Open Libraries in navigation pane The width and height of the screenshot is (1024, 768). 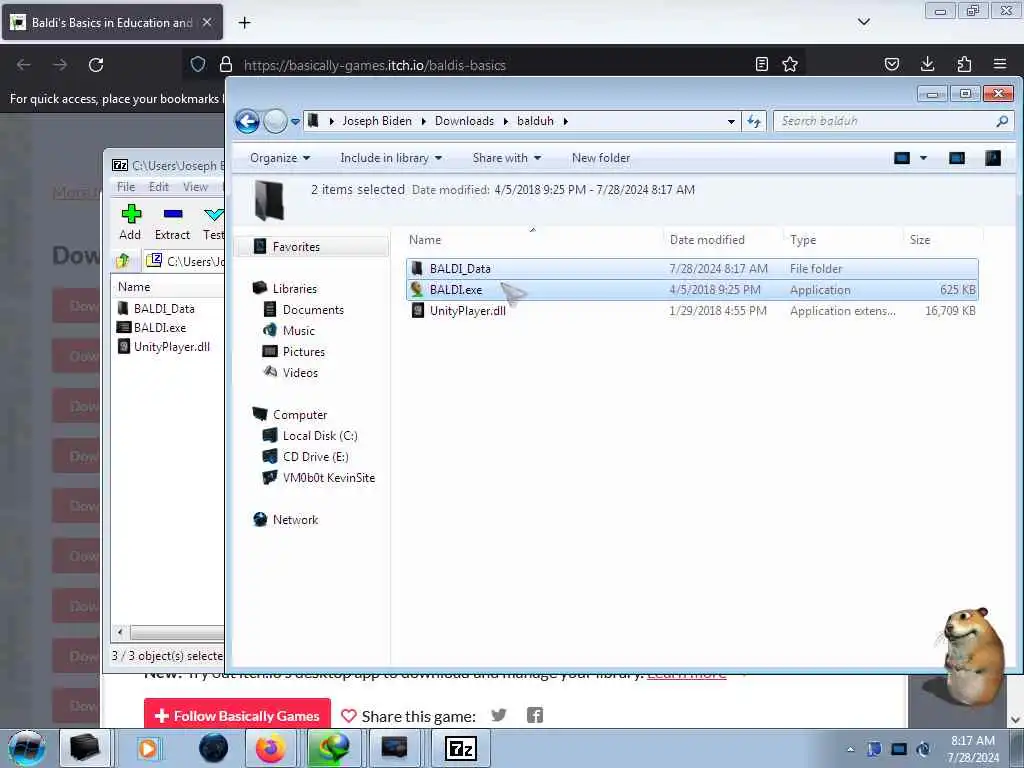(x=295, y=289)
